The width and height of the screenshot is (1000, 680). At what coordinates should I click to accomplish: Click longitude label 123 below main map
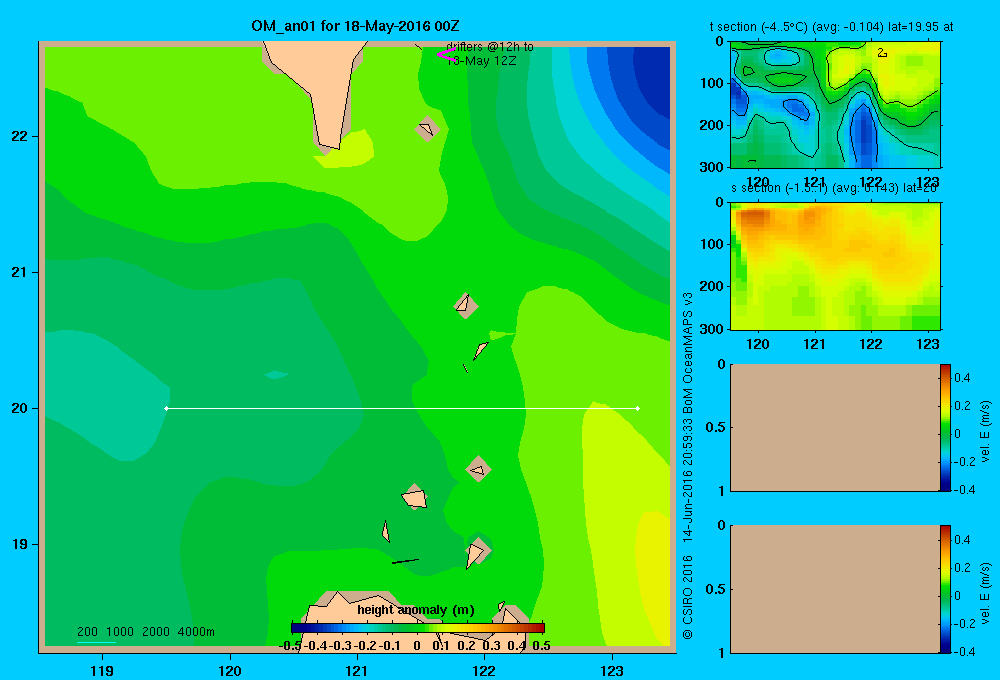pyautogui.click(x=612, y=670)
